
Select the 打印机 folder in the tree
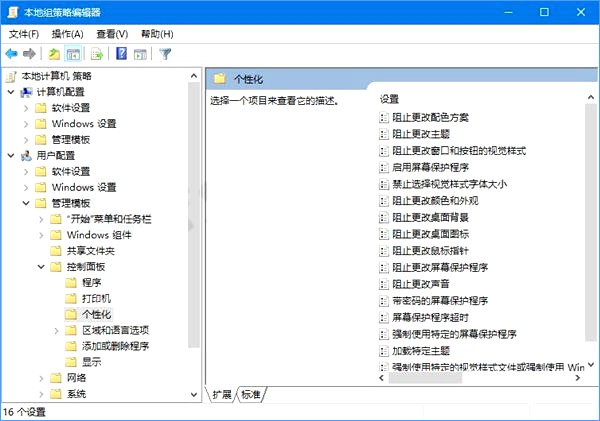pos(97,298)
